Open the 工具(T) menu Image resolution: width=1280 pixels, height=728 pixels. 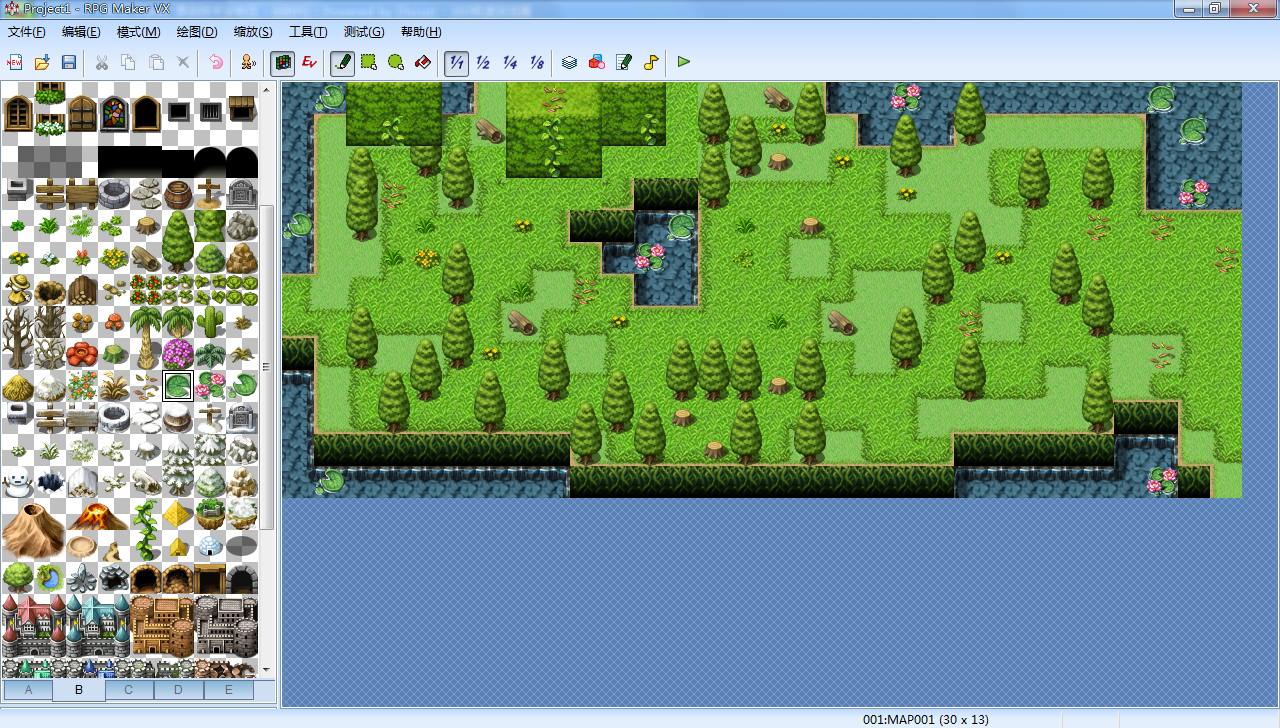pyautogui.click(x=308, y=32)
